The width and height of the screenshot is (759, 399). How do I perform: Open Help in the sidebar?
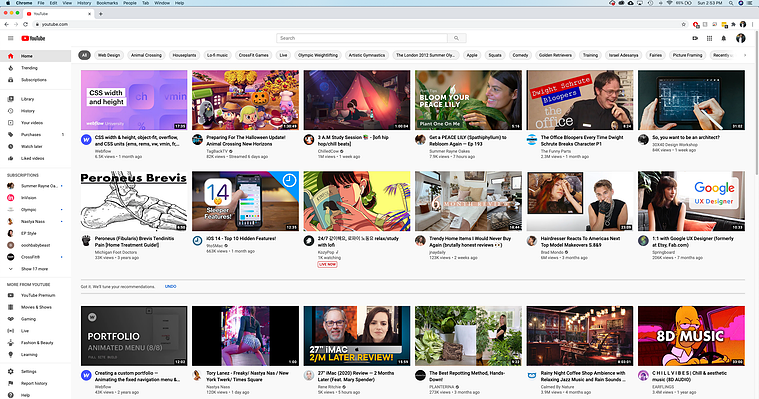click(35, 395)
